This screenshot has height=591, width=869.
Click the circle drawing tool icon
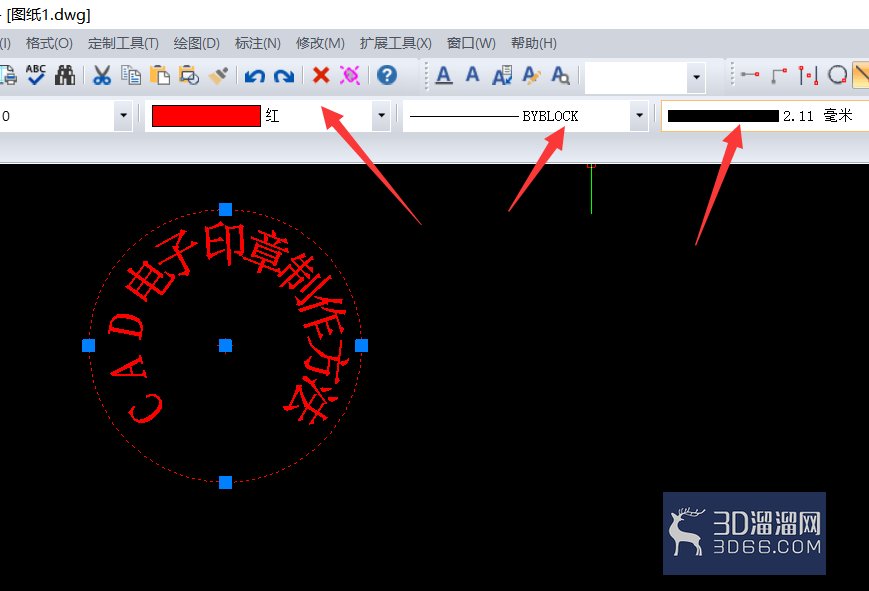837,75
